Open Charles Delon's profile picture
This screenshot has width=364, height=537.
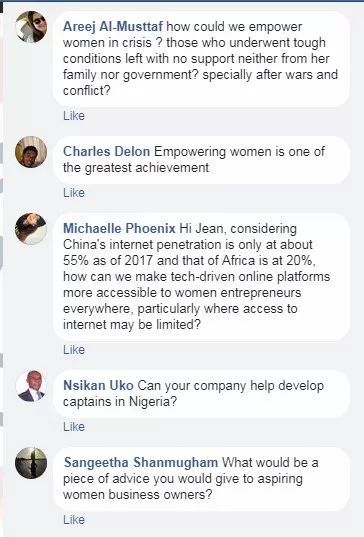31,152
